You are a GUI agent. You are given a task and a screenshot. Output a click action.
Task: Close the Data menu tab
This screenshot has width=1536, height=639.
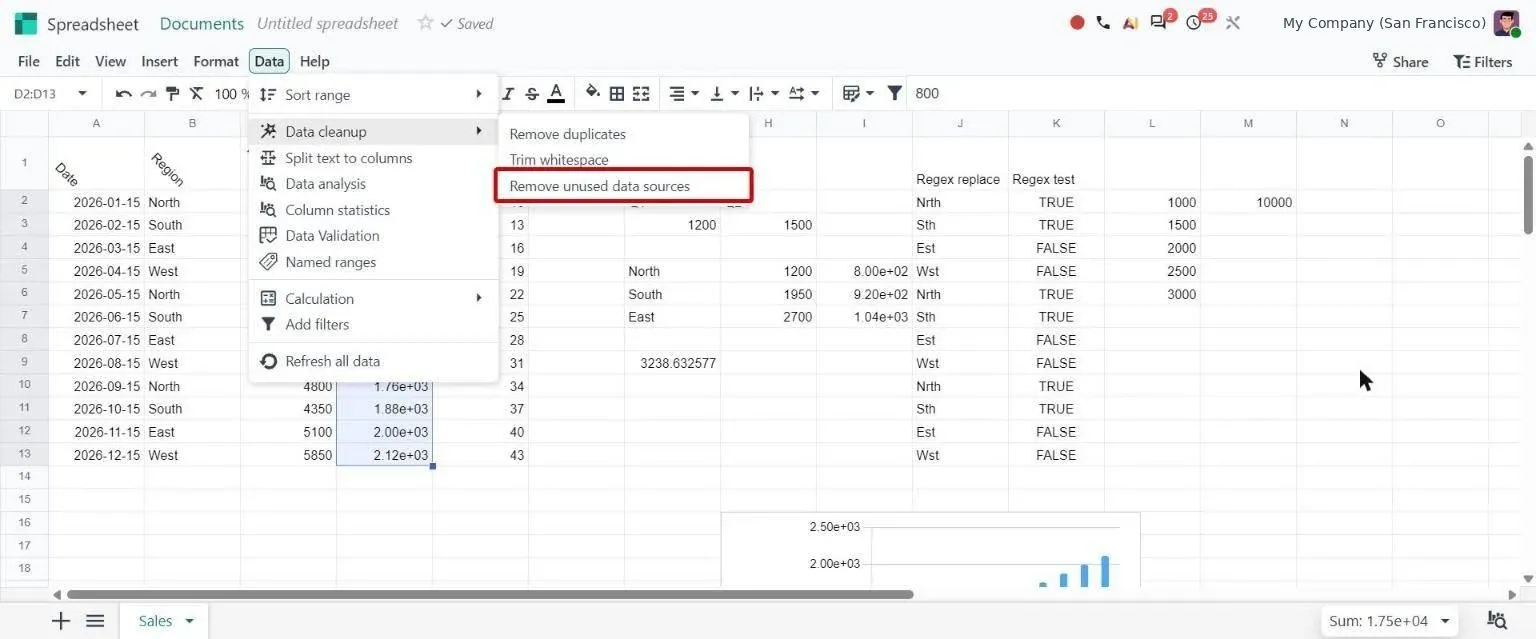pyautogui.click(x=269, y=61)
